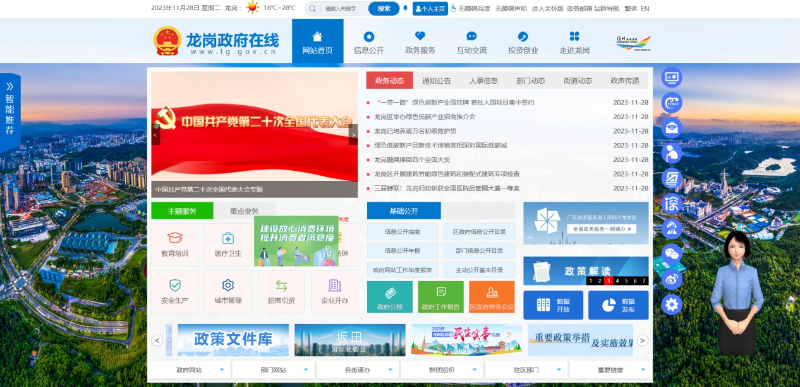The height and width of the screenshot is (387, 800).
Task: Click the gear settings sidebar icon
Action: 671,304
